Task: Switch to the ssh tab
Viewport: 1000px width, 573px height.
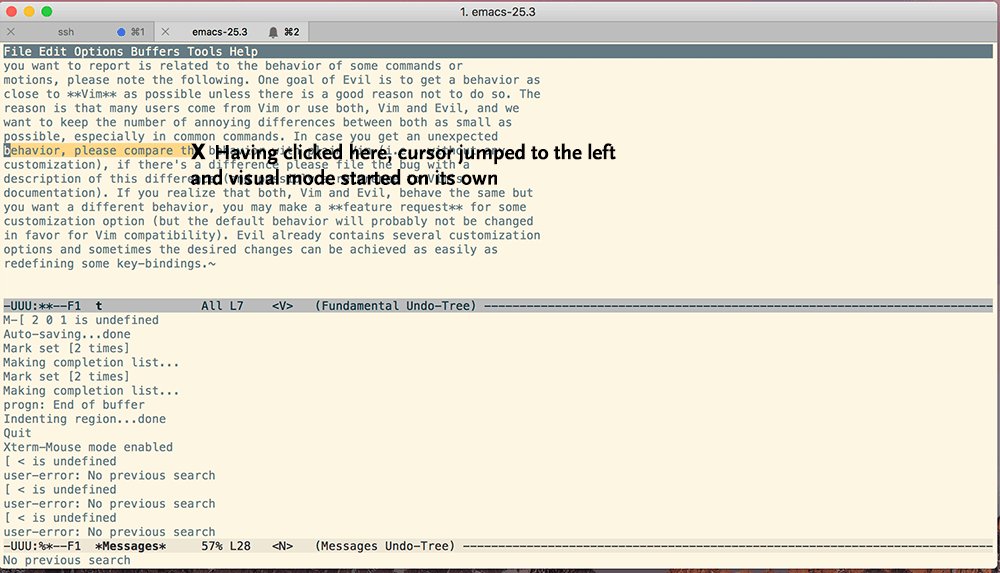Action: (x=66, y=32)
